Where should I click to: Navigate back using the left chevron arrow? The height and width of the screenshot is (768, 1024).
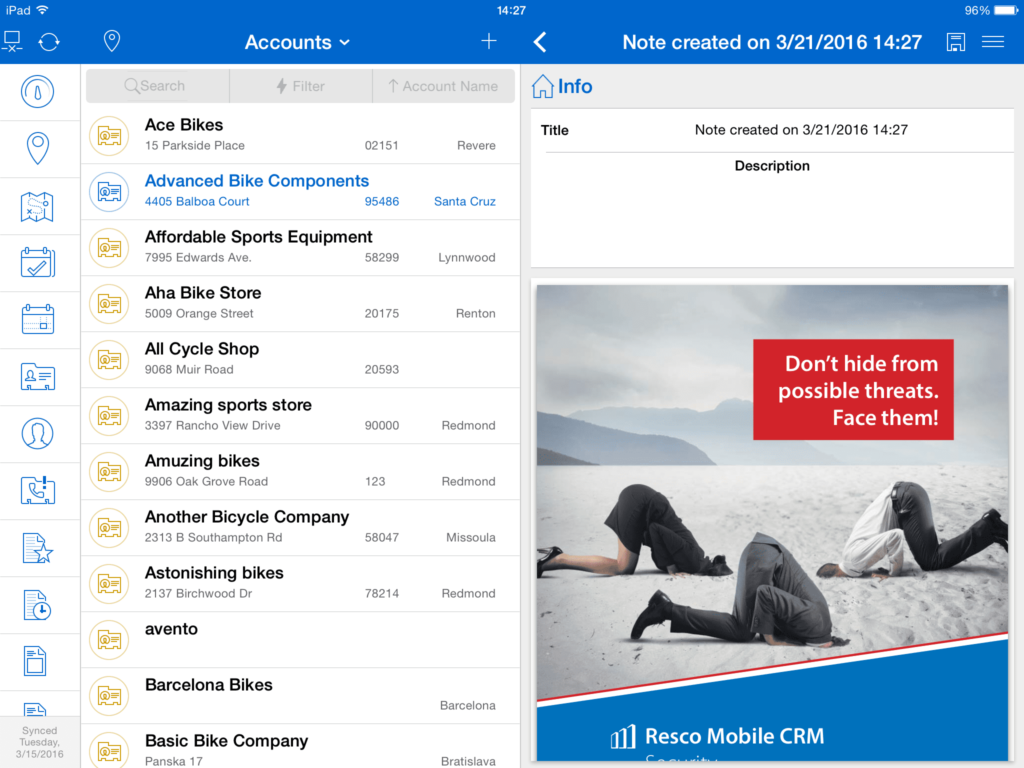539,41
